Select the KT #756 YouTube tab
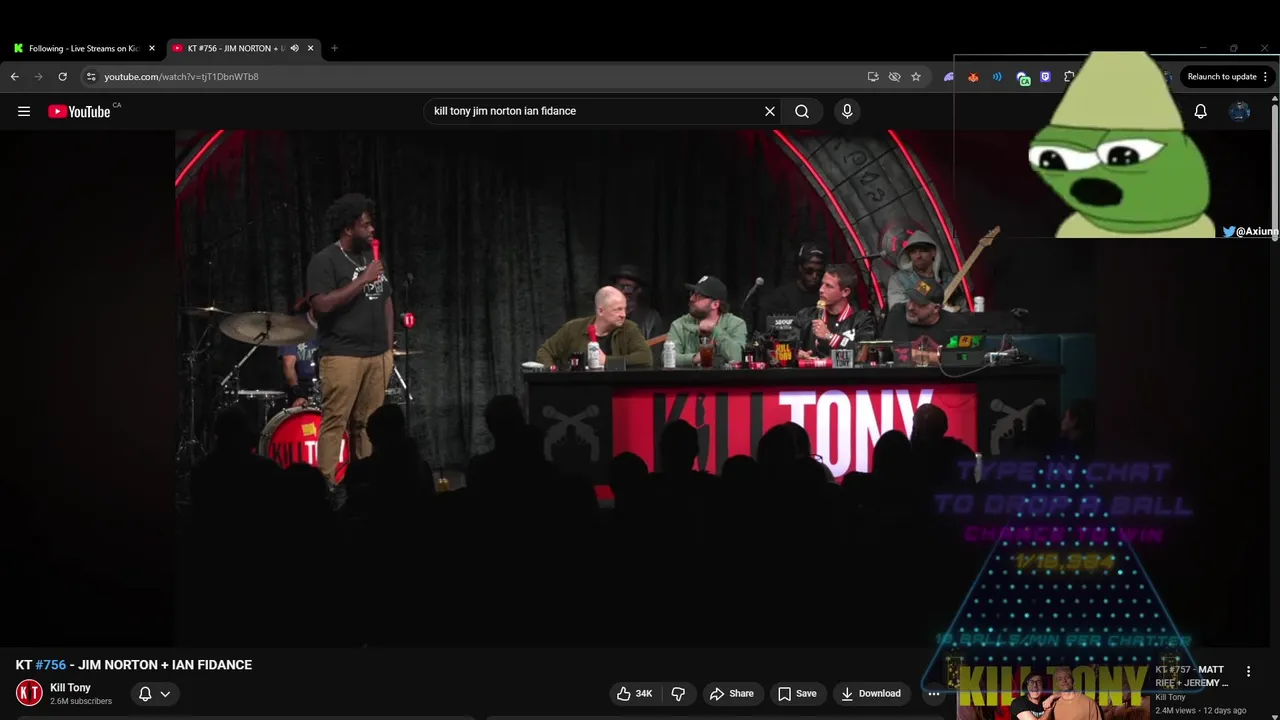1280x720 pixels. tap(236, 48)
